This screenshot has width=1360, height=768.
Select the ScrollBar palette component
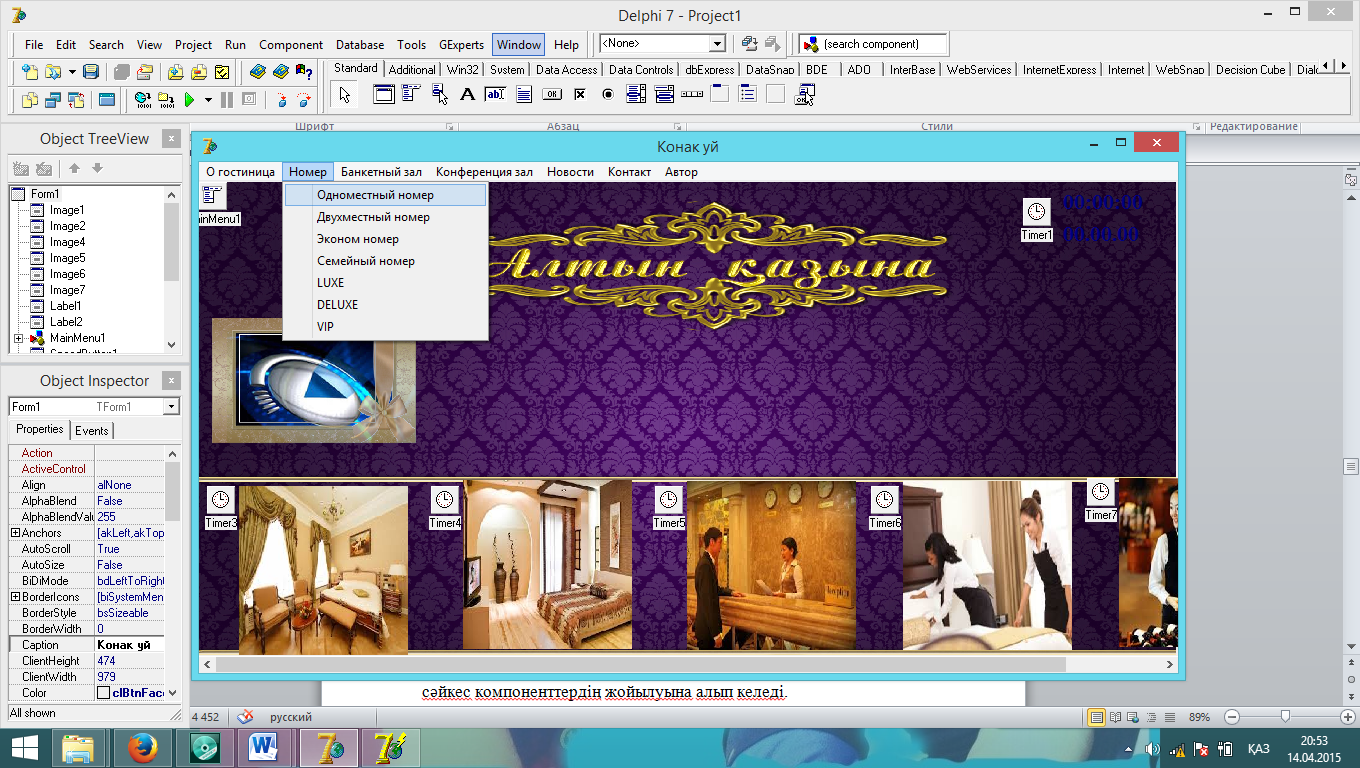[x=691, y=95]
